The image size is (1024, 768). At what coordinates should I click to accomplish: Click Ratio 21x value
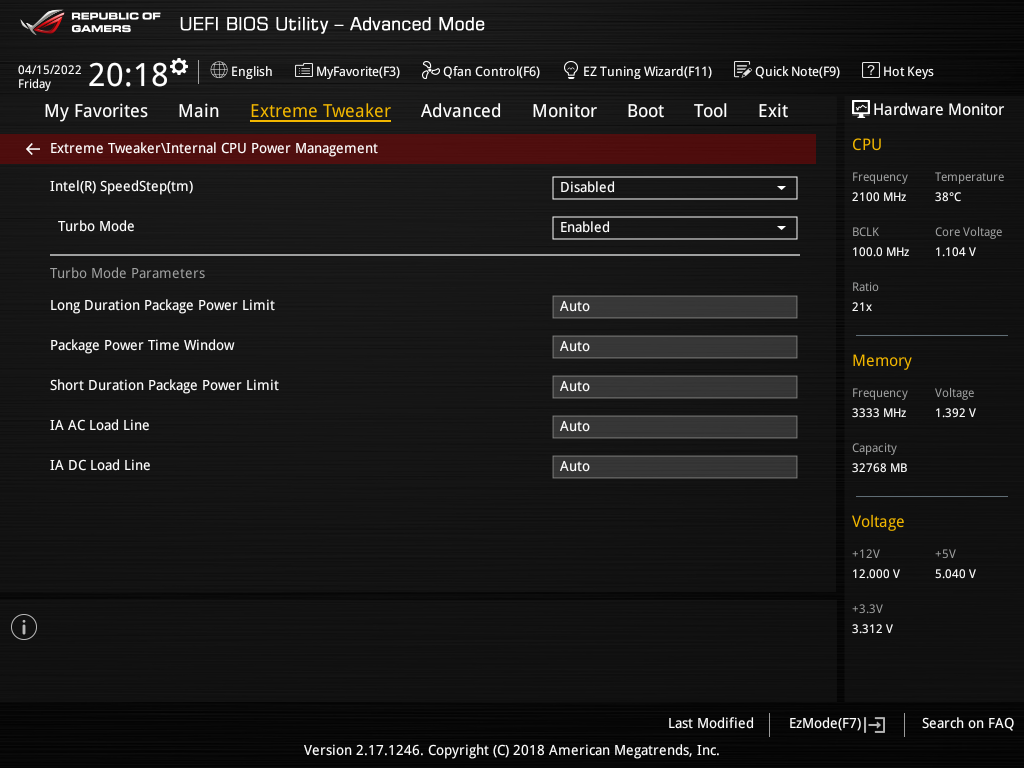coord(862,307)
